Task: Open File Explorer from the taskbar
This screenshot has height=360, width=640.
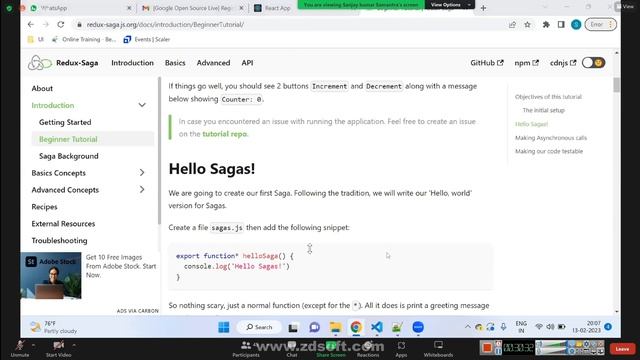Action: (x=336, y=327)
